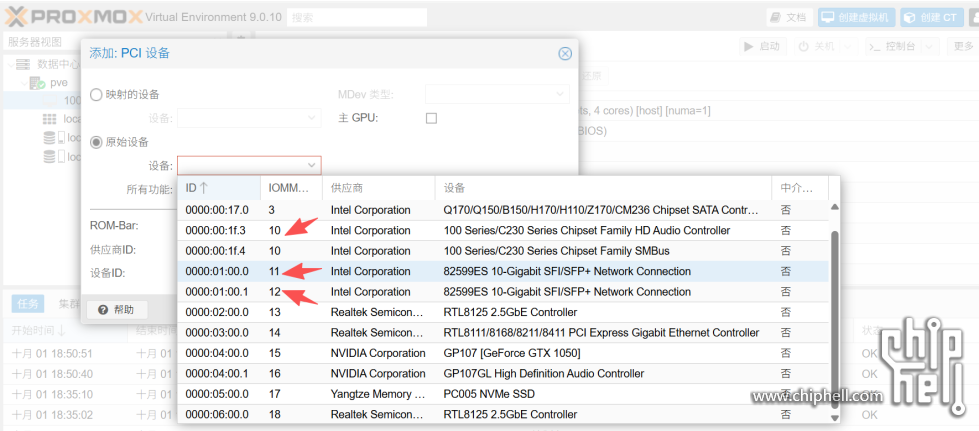This screenshot has width=979, height=431.
Task: Select device 0000:01:00.0 82599ES row
Action: tap(500, 271)
